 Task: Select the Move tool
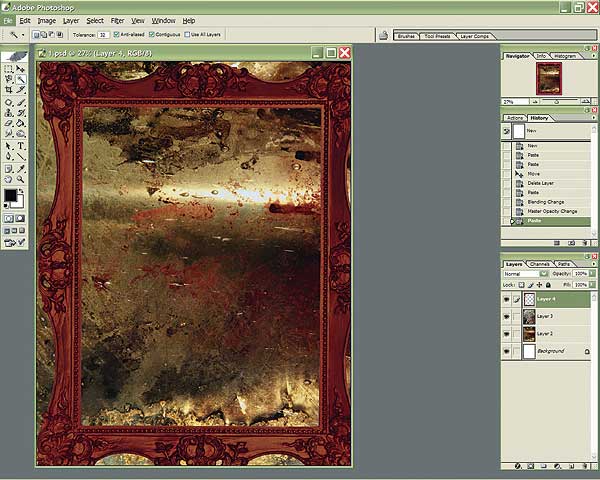(x=21, y=69)
